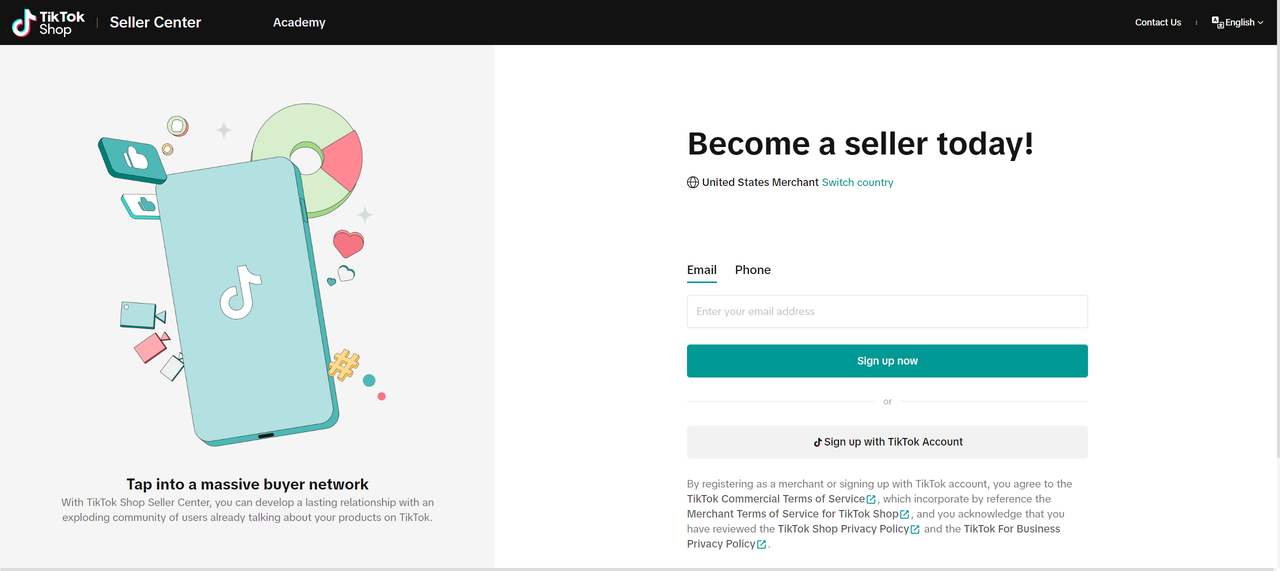1280x571 pixels.
Task: Open Contact Us in the header
Action: 1157,22
